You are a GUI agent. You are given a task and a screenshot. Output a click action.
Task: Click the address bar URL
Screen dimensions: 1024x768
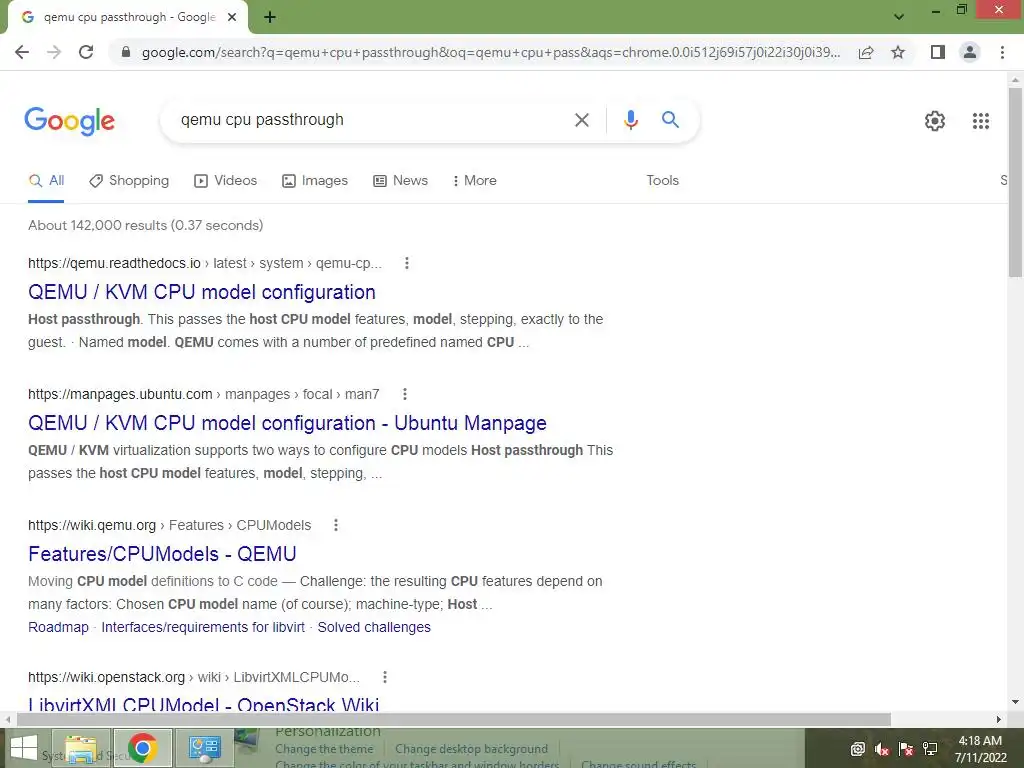(491, 52)
